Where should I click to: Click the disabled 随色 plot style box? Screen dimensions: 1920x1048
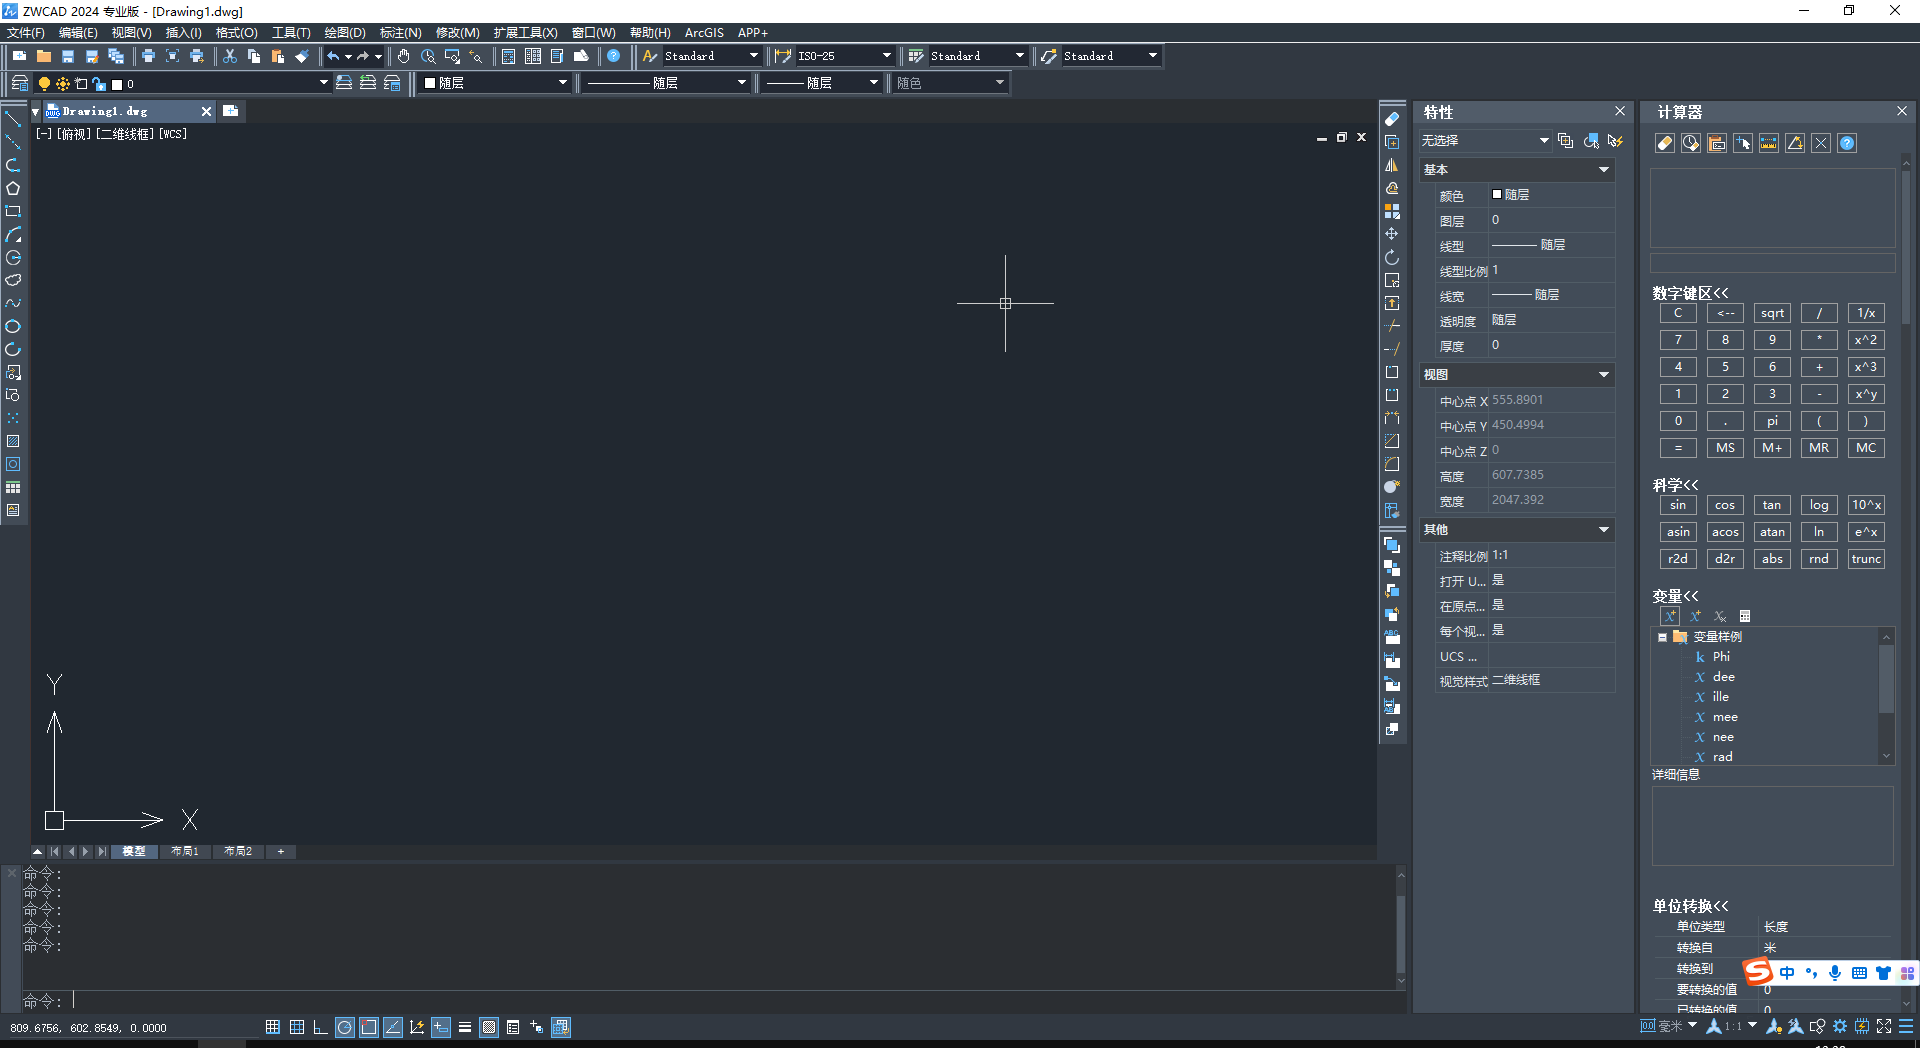click(x=950, y=83)
